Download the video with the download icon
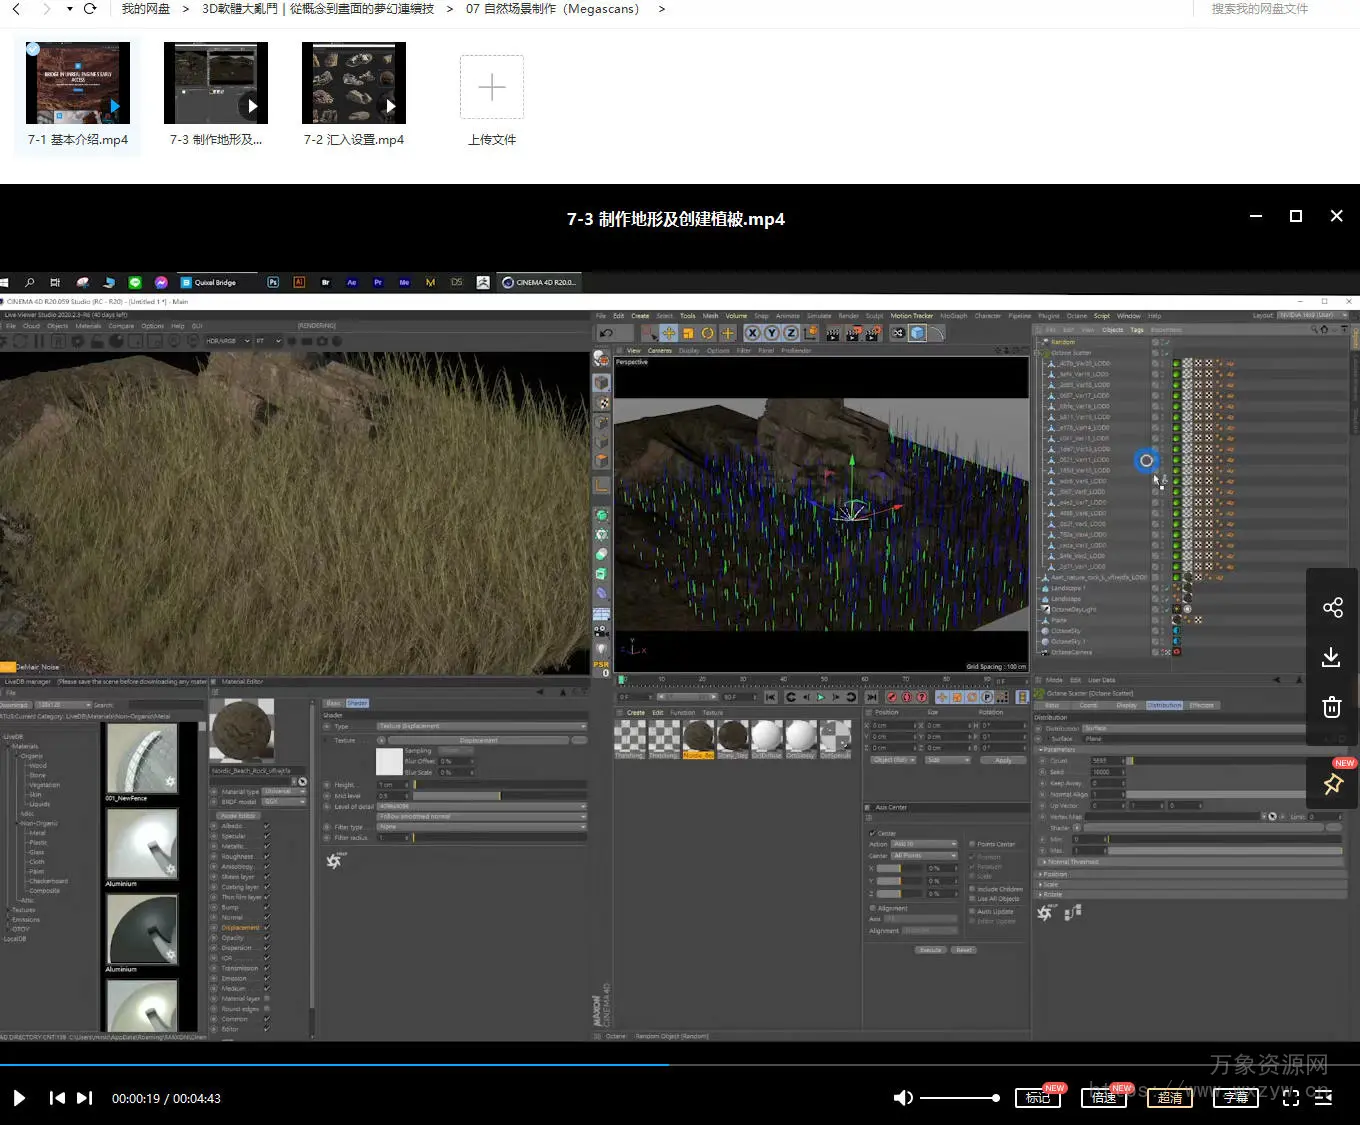This screenshot has width=1360, height=1125. point(1331,657)
